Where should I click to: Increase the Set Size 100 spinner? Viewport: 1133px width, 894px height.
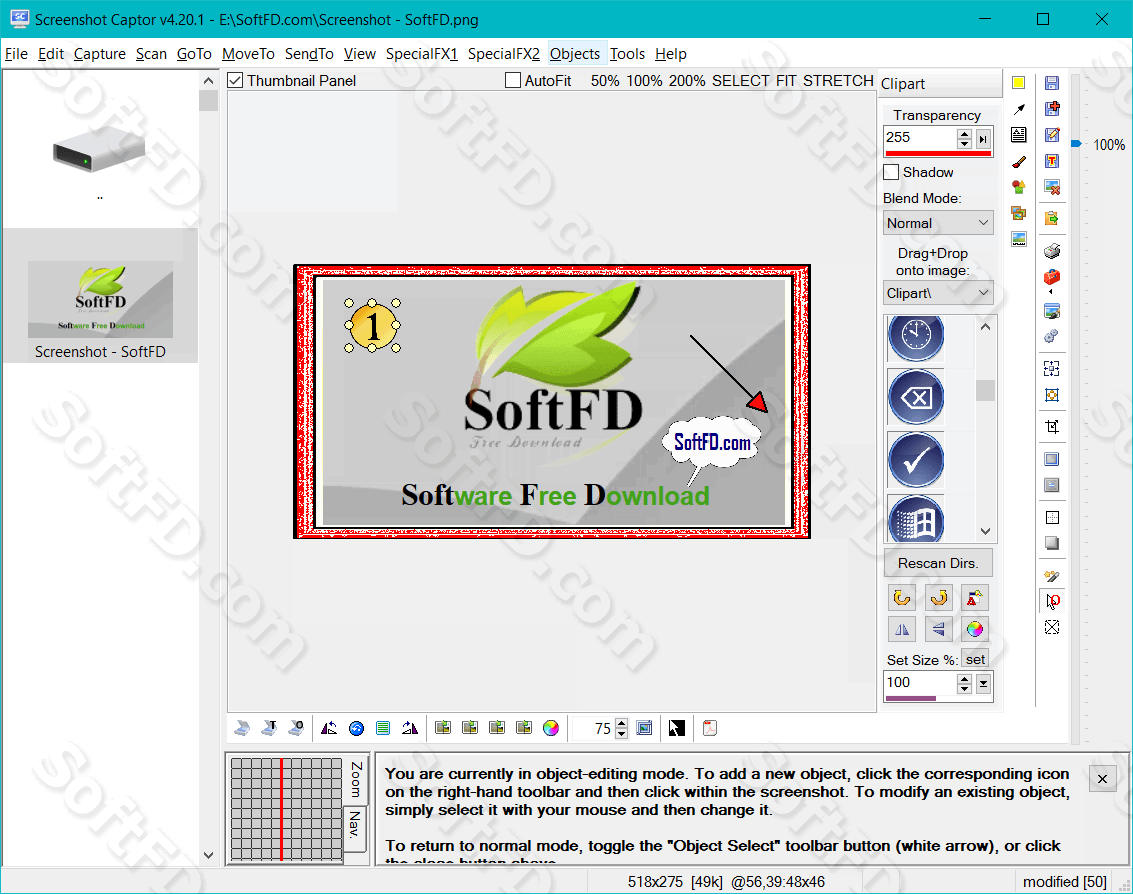[x=965, y=679]
